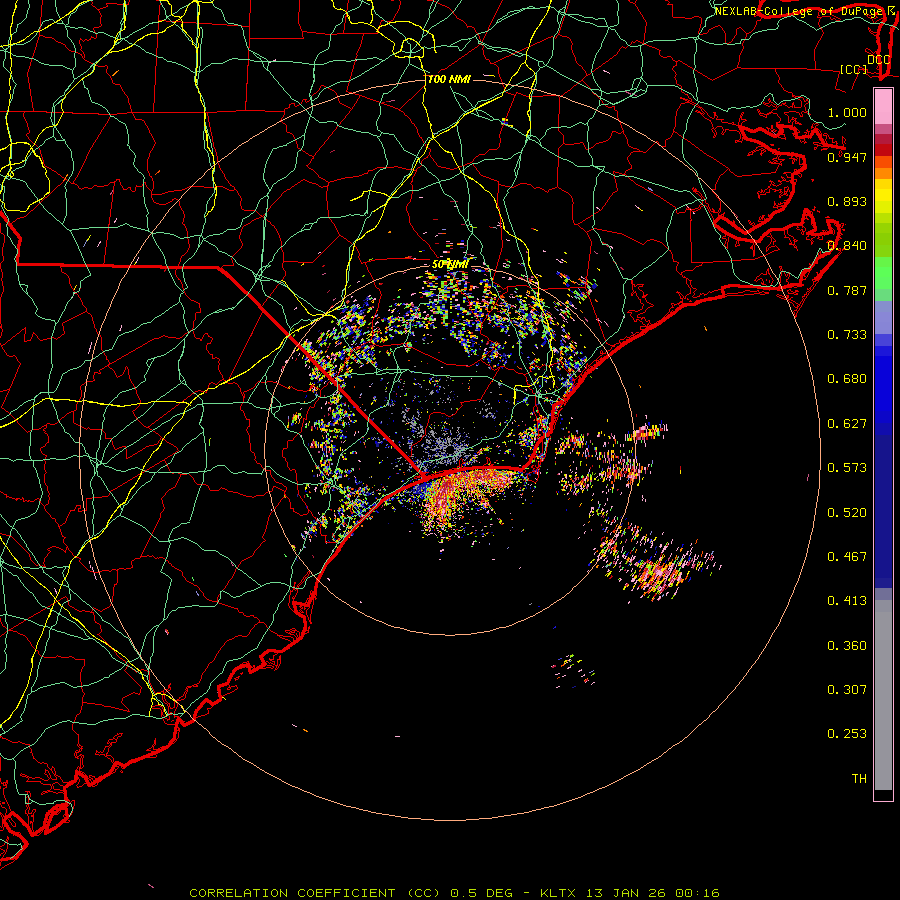Click the 0.413 scale value
The width and height of the screenshot is (900, 900).
click(847, 601)
